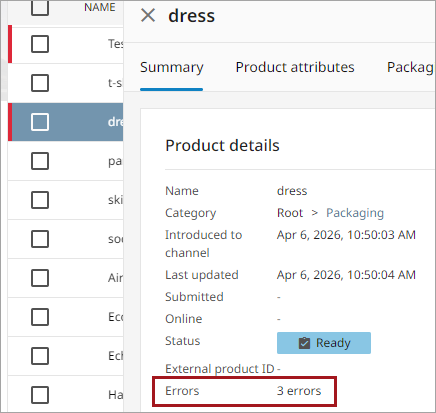Click the Ready status badge
The width and height of the screenshot is (436, 413).
324,343
